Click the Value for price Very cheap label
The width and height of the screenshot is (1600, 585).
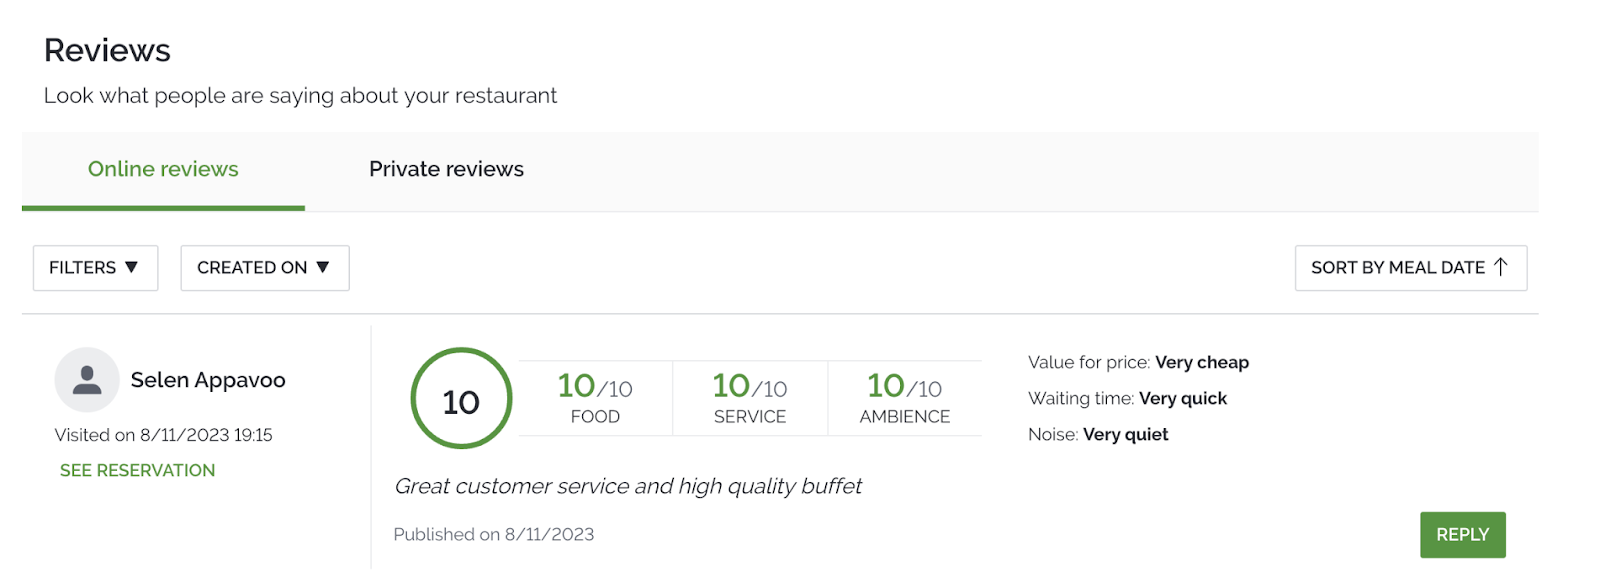(1138, 362)
